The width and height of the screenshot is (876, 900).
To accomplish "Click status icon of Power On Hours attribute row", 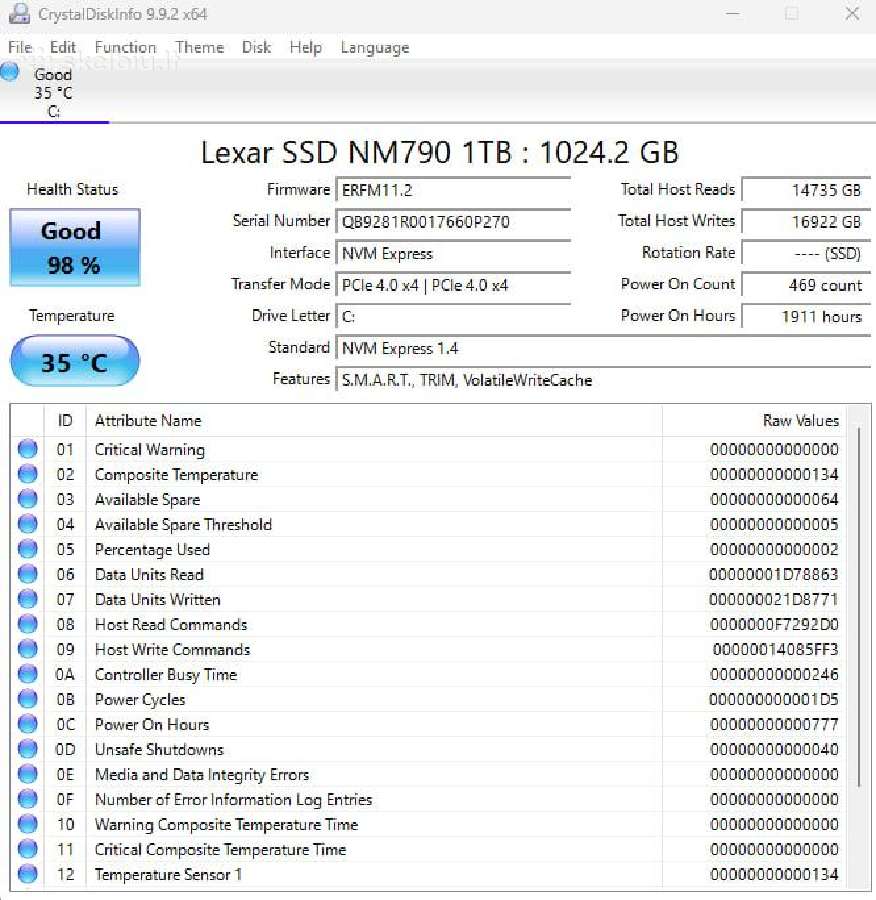I will coord(28,724).
